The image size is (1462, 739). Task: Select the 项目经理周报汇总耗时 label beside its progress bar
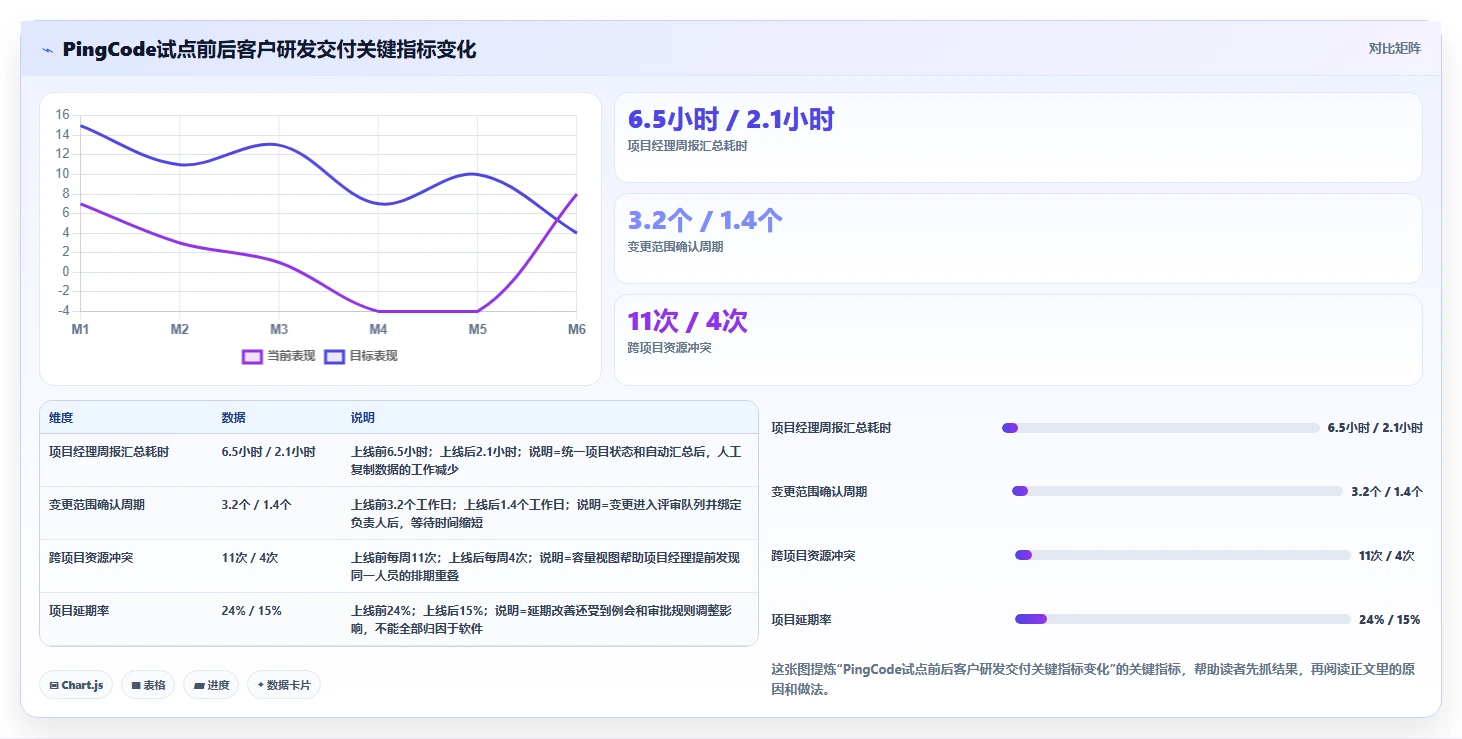pos(831,428)
